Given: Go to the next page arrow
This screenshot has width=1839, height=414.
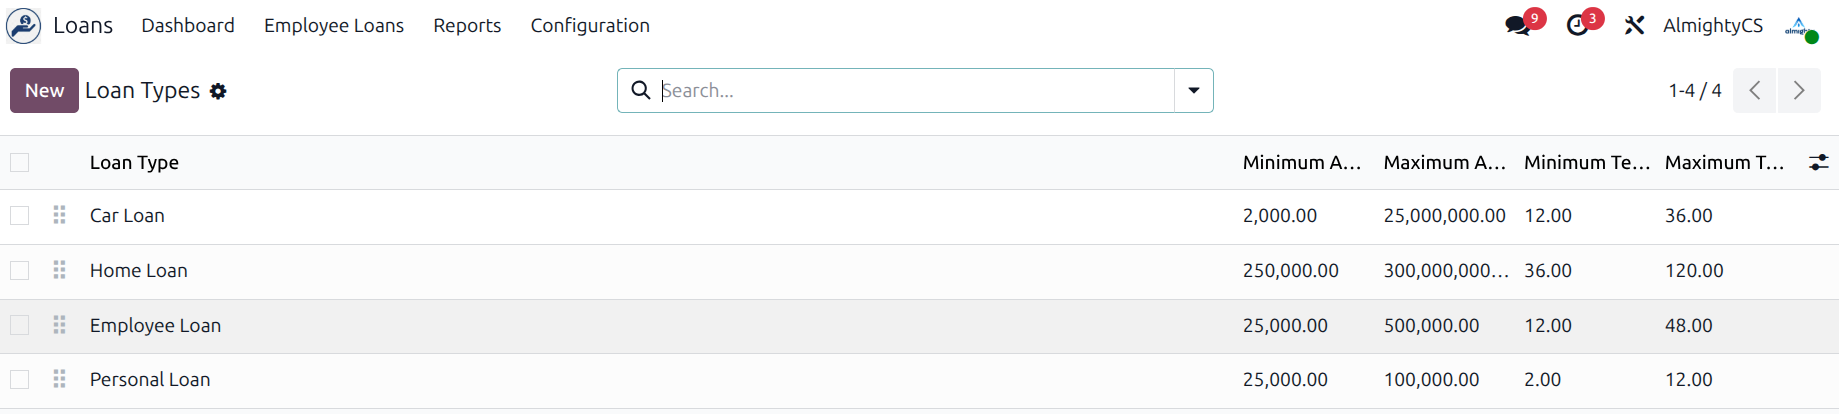Looking at the screenshot, I should tap(1799, 91).
